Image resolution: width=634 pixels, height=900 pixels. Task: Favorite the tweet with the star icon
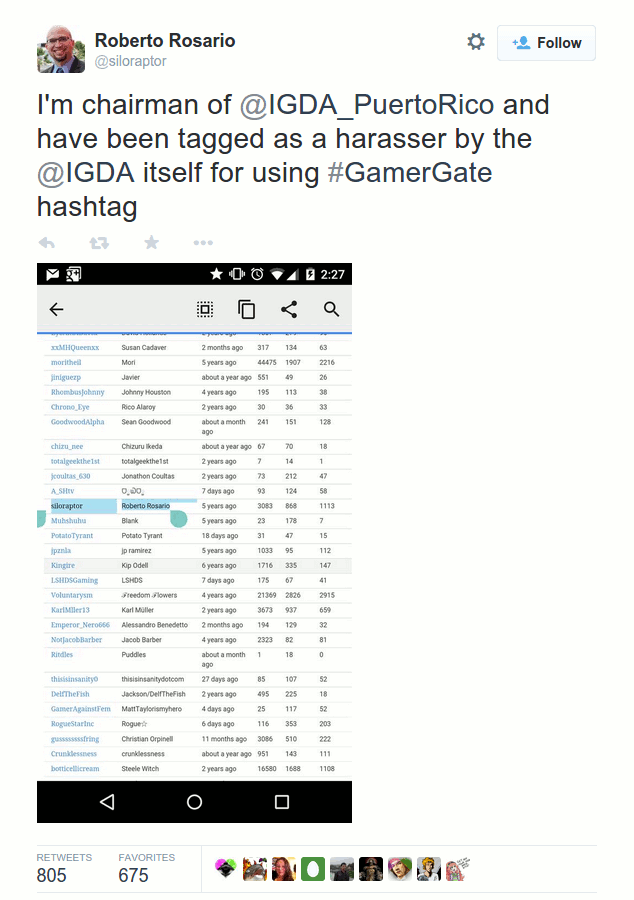click(151, 242)
